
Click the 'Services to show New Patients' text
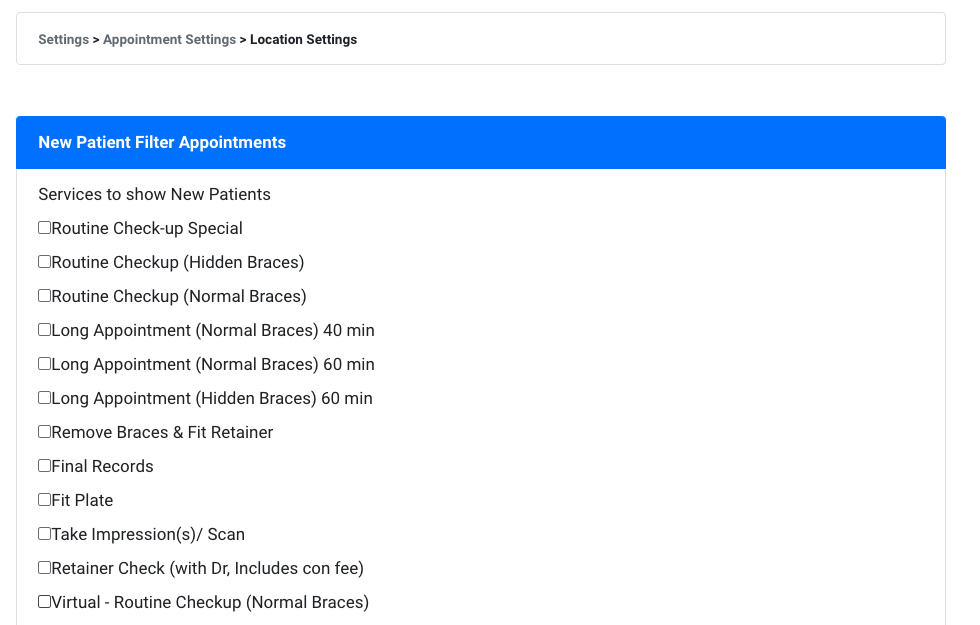154,194
